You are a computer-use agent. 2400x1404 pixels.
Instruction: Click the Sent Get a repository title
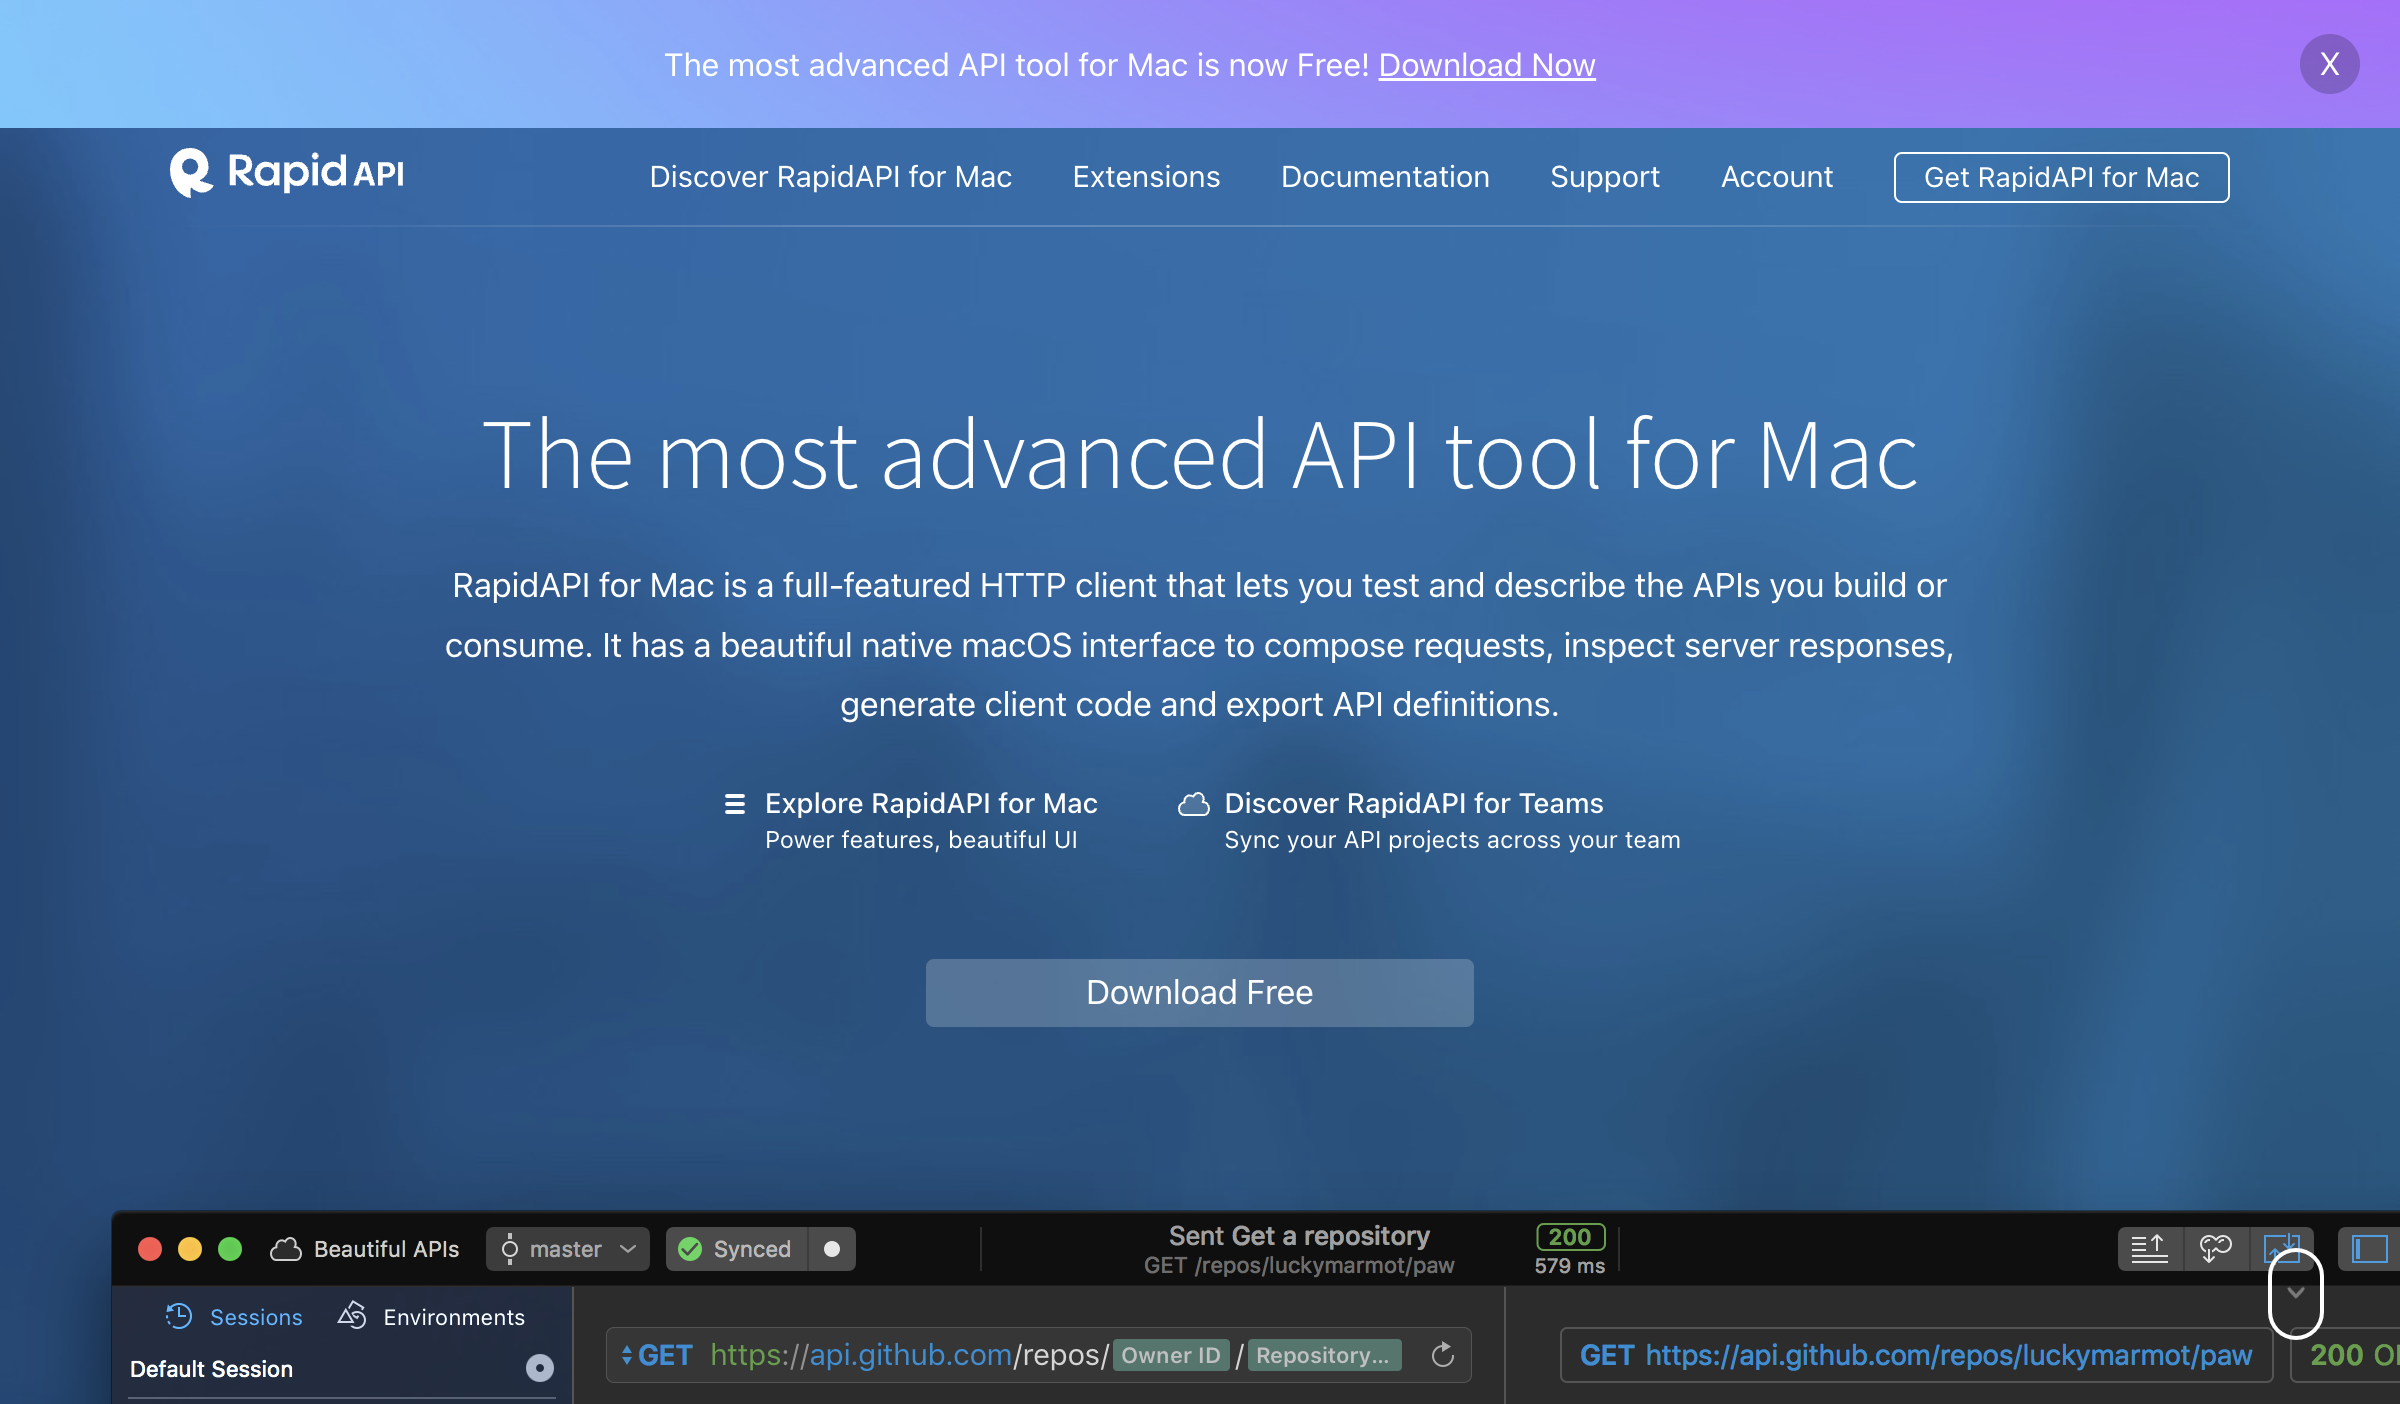[1299, 1236]
